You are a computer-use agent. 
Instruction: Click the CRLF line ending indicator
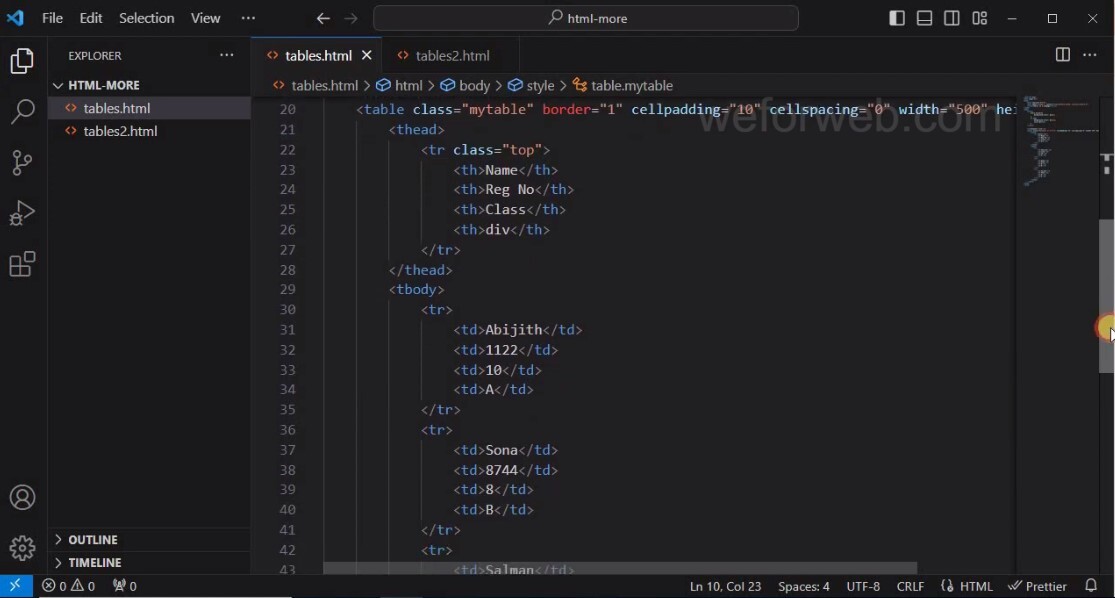click(x=910, y=586)
